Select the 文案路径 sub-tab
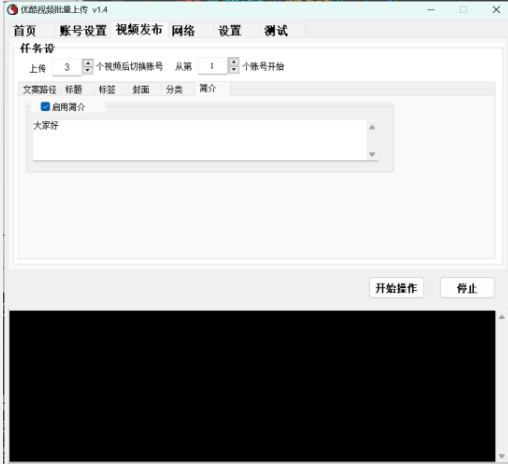Viewport: 508px width, 464px height. point(40,89)
